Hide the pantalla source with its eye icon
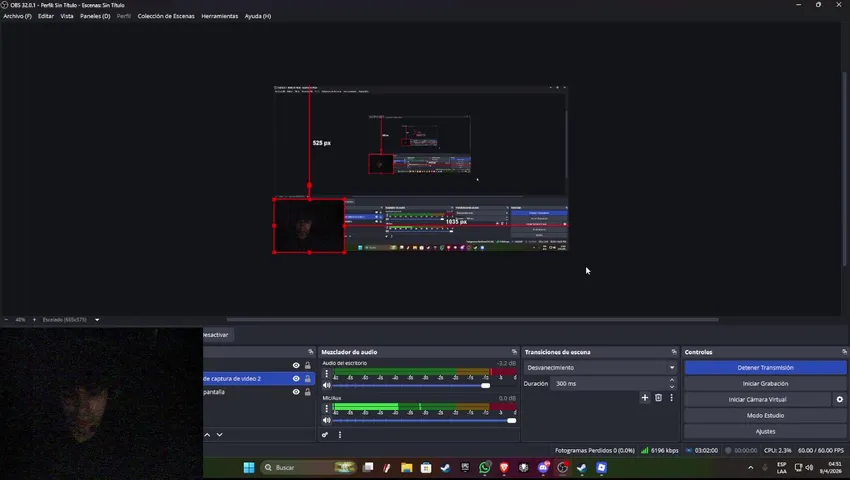850x480 pixels. click(x=296, y=392)
